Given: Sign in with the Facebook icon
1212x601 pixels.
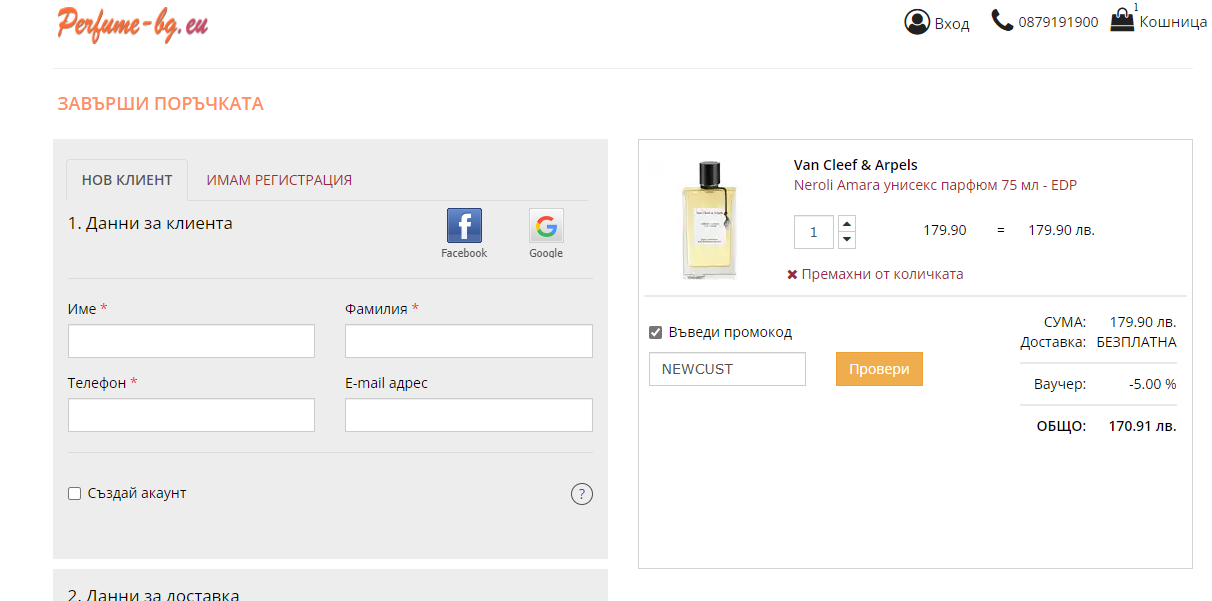Looking at the screenshot, I should click(464, 226).
